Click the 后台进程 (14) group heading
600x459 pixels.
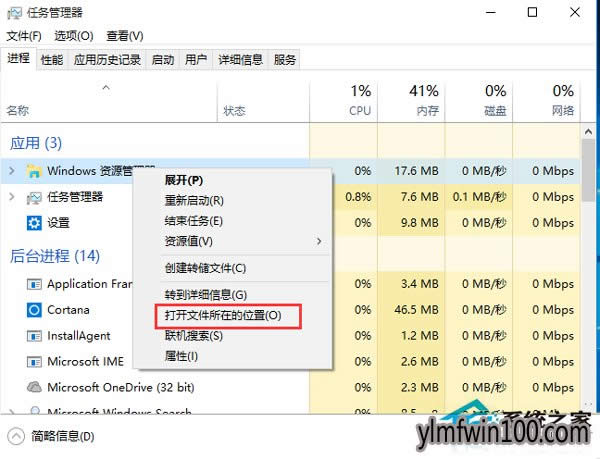click(x=55, y=256)
